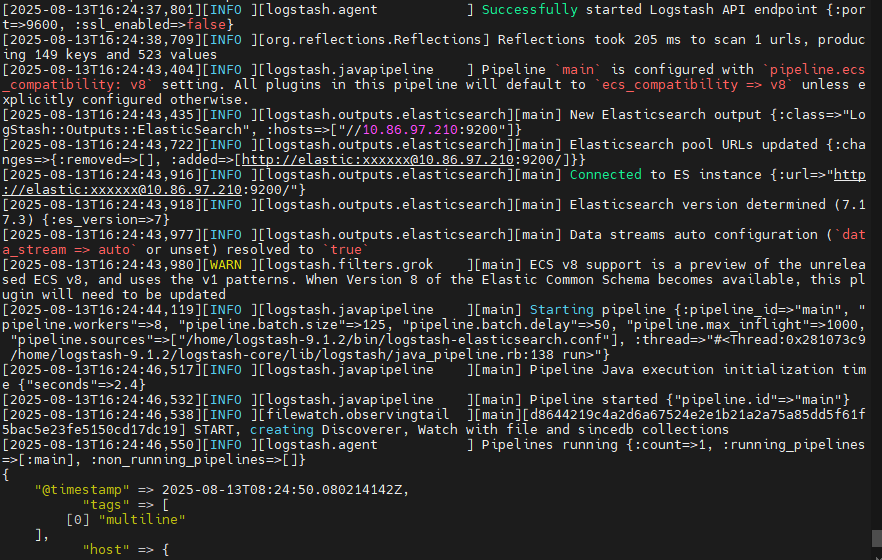Screen dimensions: 882x560
Task: Click the "tags" key in the output
Action: click(106, 504)
